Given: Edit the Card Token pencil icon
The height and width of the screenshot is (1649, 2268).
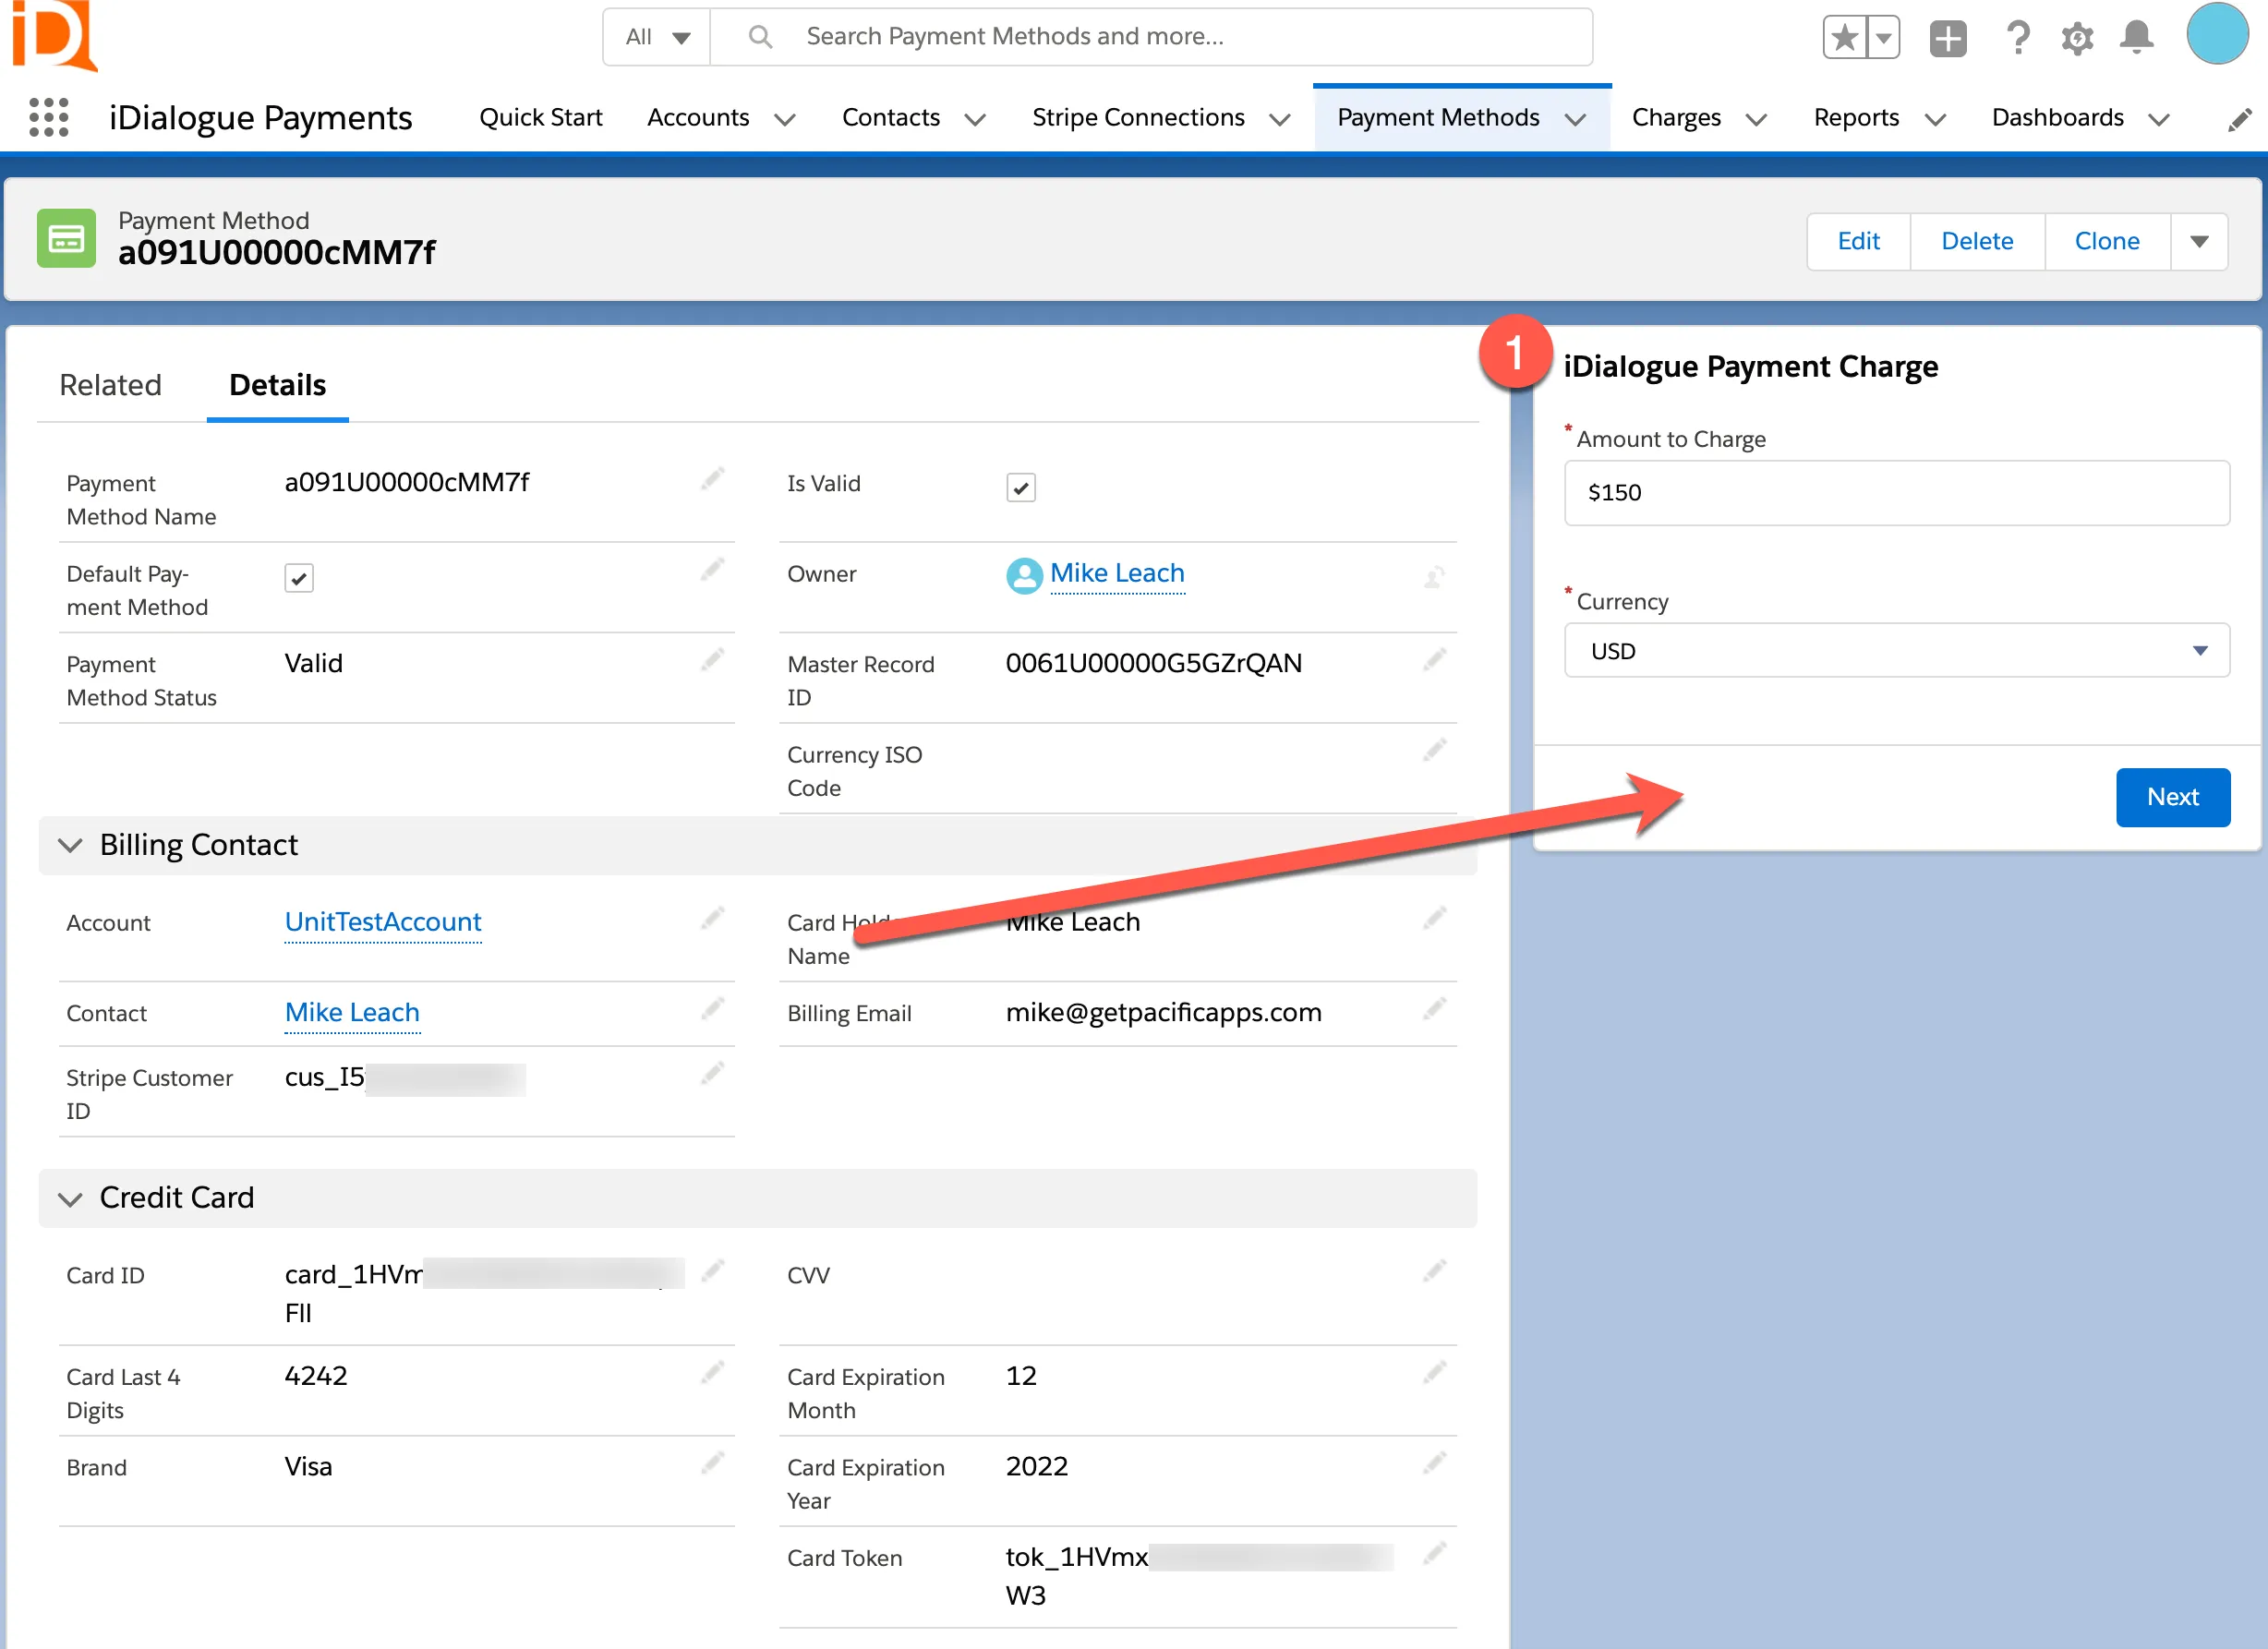Looking at the screenshot, I should (1434, 1554).
